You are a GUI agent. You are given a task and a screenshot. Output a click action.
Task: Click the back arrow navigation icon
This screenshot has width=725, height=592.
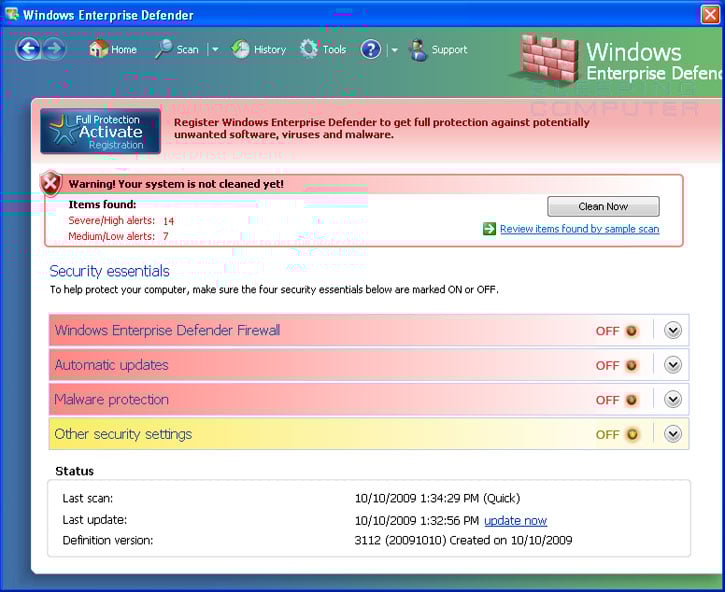pyautogui.click(x=28, y=49)
